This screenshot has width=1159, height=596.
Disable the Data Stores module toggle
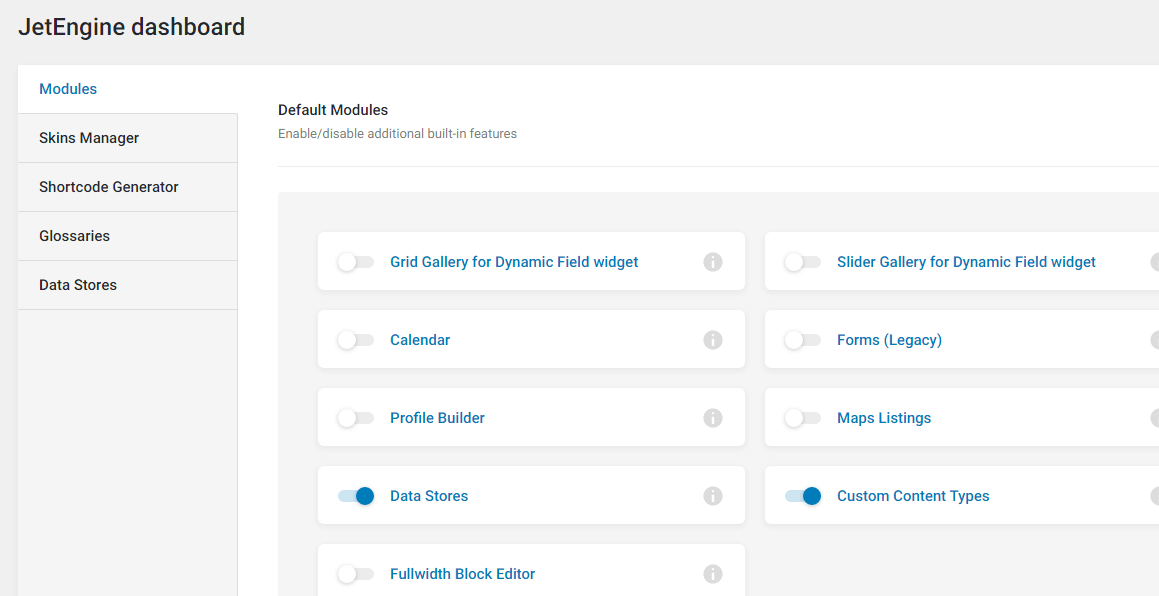[356, 496]
